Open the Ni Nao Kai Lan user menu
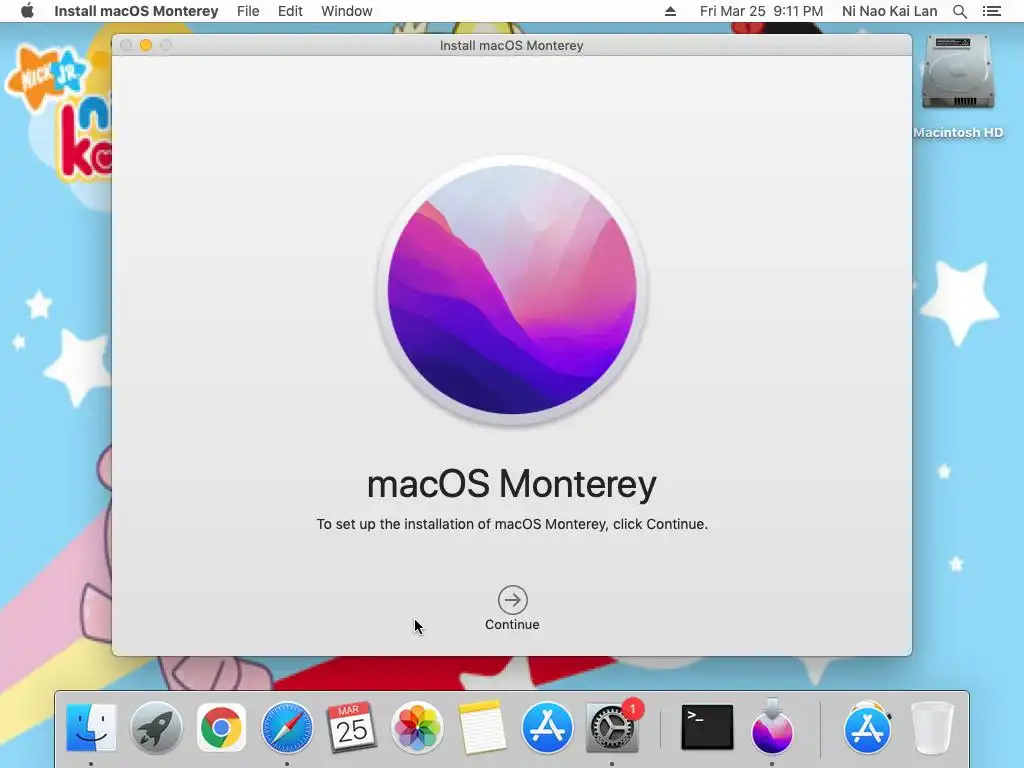 click(x=889, y=11)
